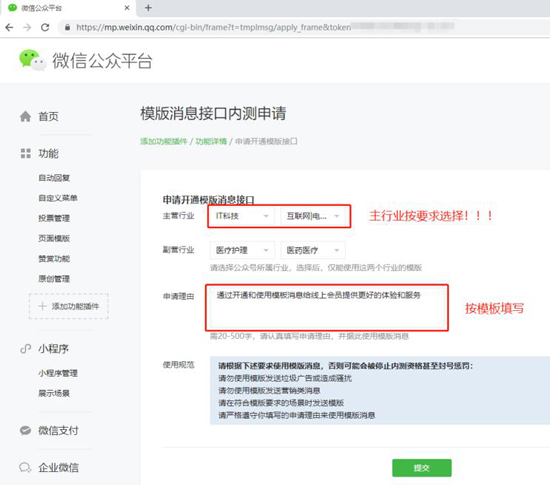
Task: Open the 副营行业 医药医疗 dropdown
Action: (313, 250)
